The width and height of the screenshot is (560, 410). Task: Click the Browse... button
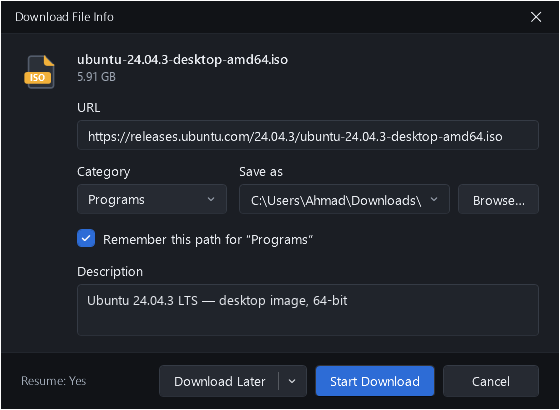click(499, 199)
